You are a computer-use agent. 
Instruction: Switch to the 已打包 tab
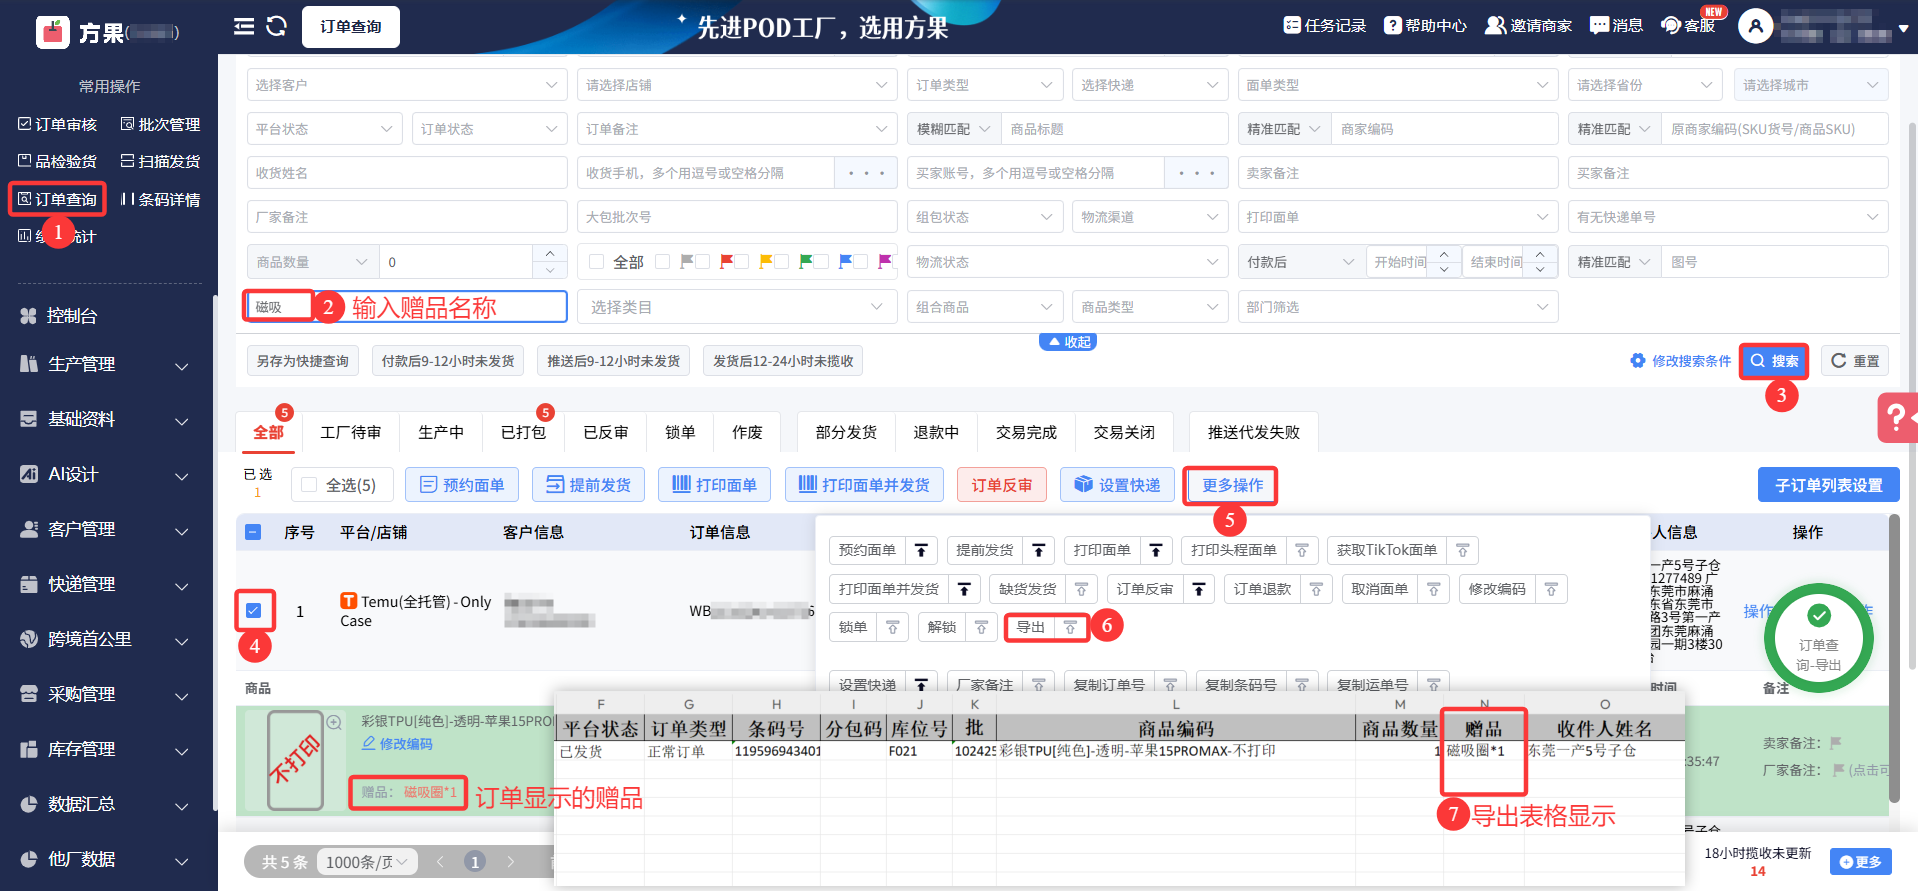[523, 432]
